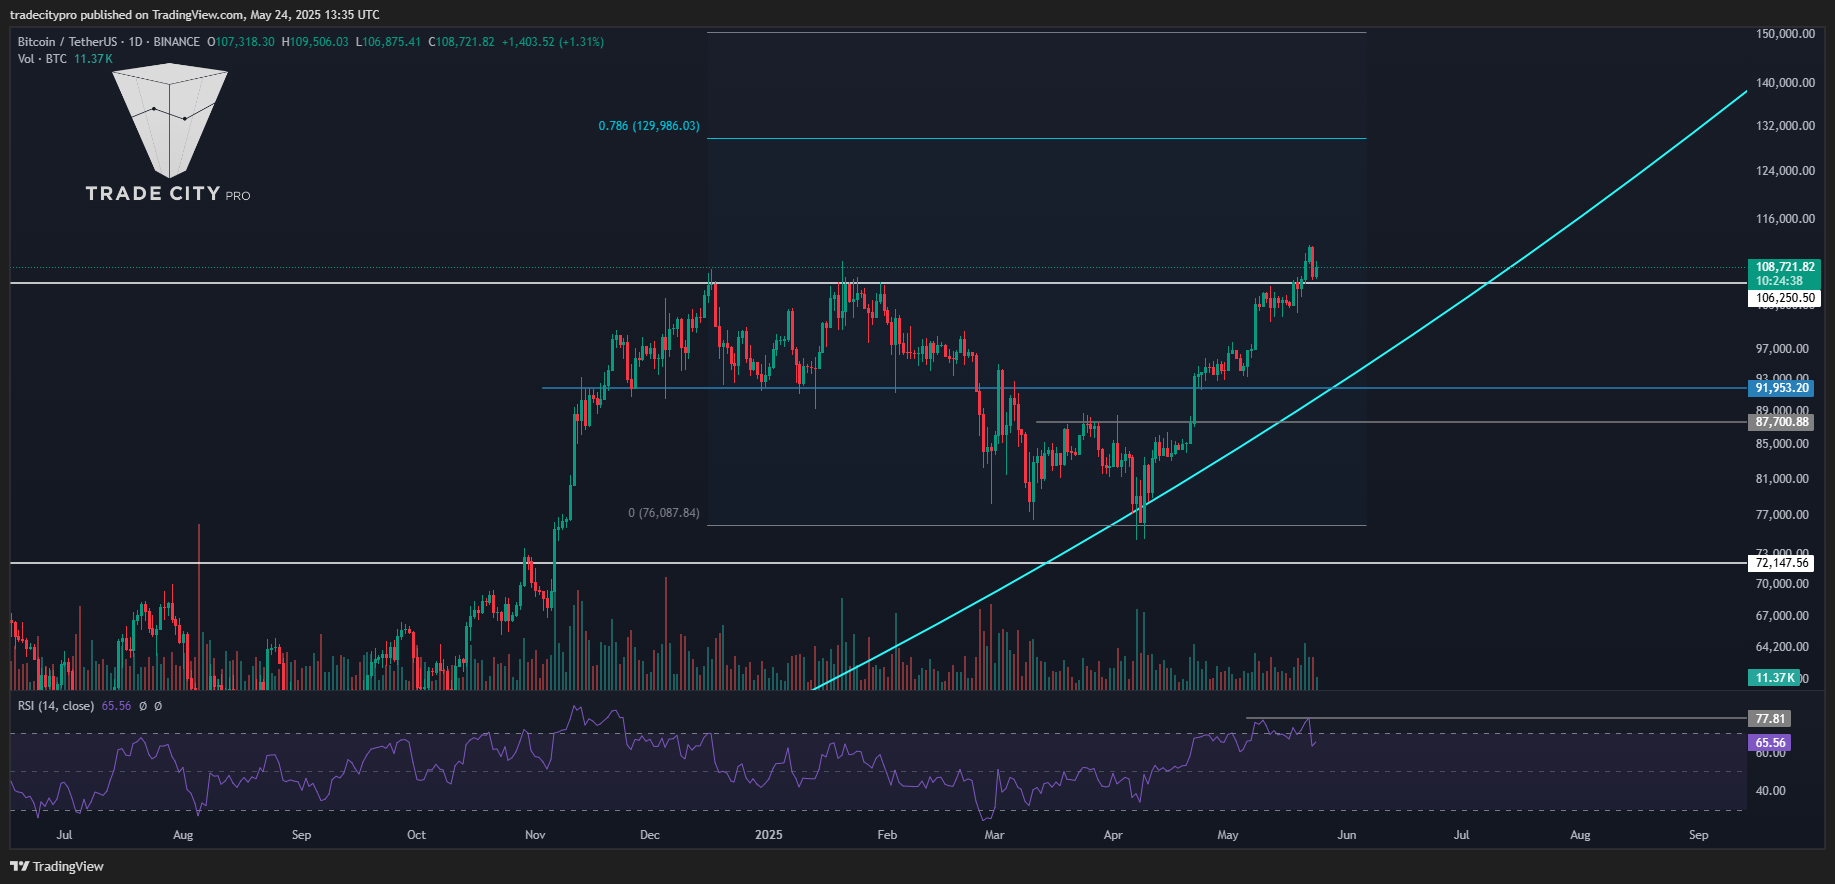Screen dimensions: 1835x884
Task: Click the Feb label on the time axis
Action: (x=887, y=835)
